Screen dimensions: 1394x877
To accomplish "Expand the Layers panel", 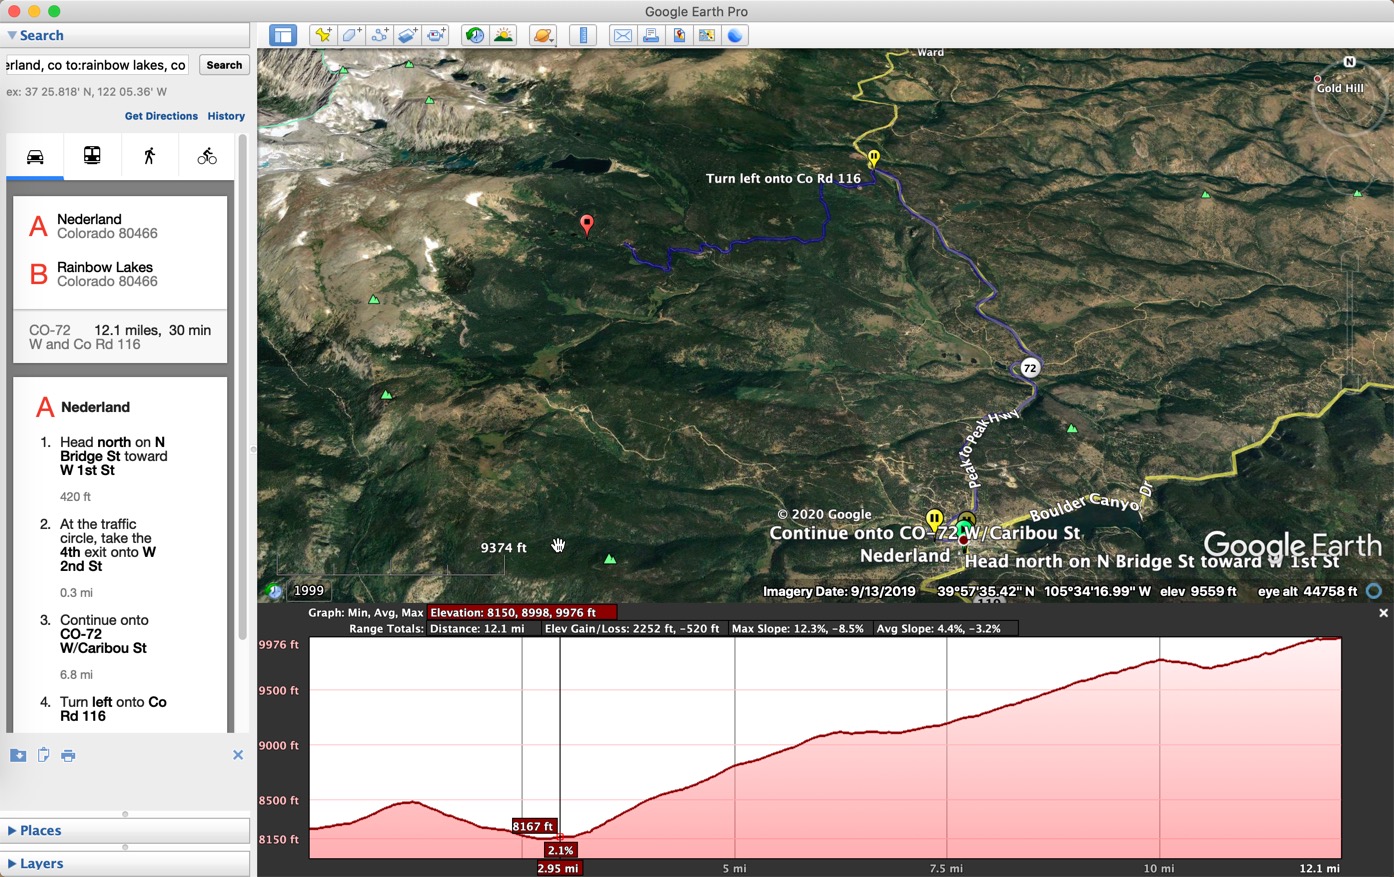I will (x=40, y=864).
